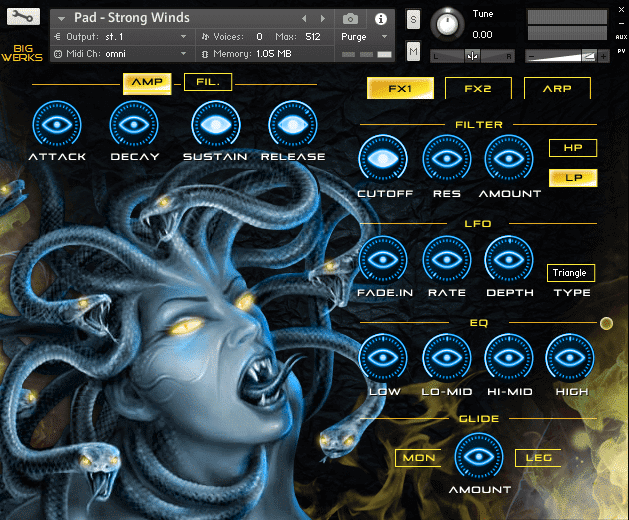Open the Output st. 1 dropdown
629x520 pixels.
coord(124,37)
